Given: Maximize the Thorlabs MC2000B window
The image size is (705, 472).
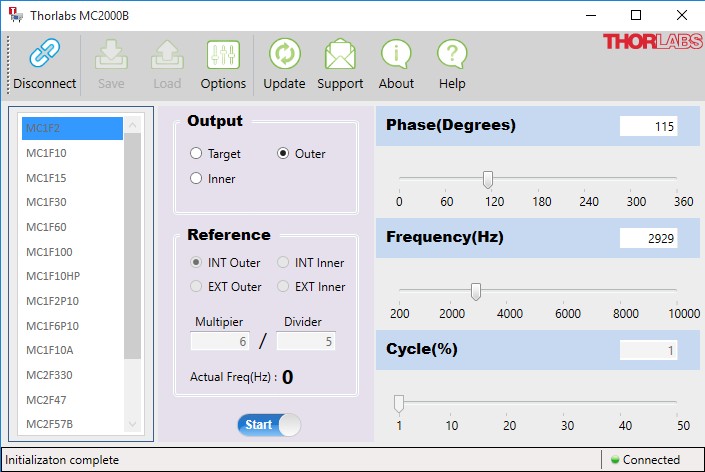Looking at the screenshot, I should [x=636, y=15].
